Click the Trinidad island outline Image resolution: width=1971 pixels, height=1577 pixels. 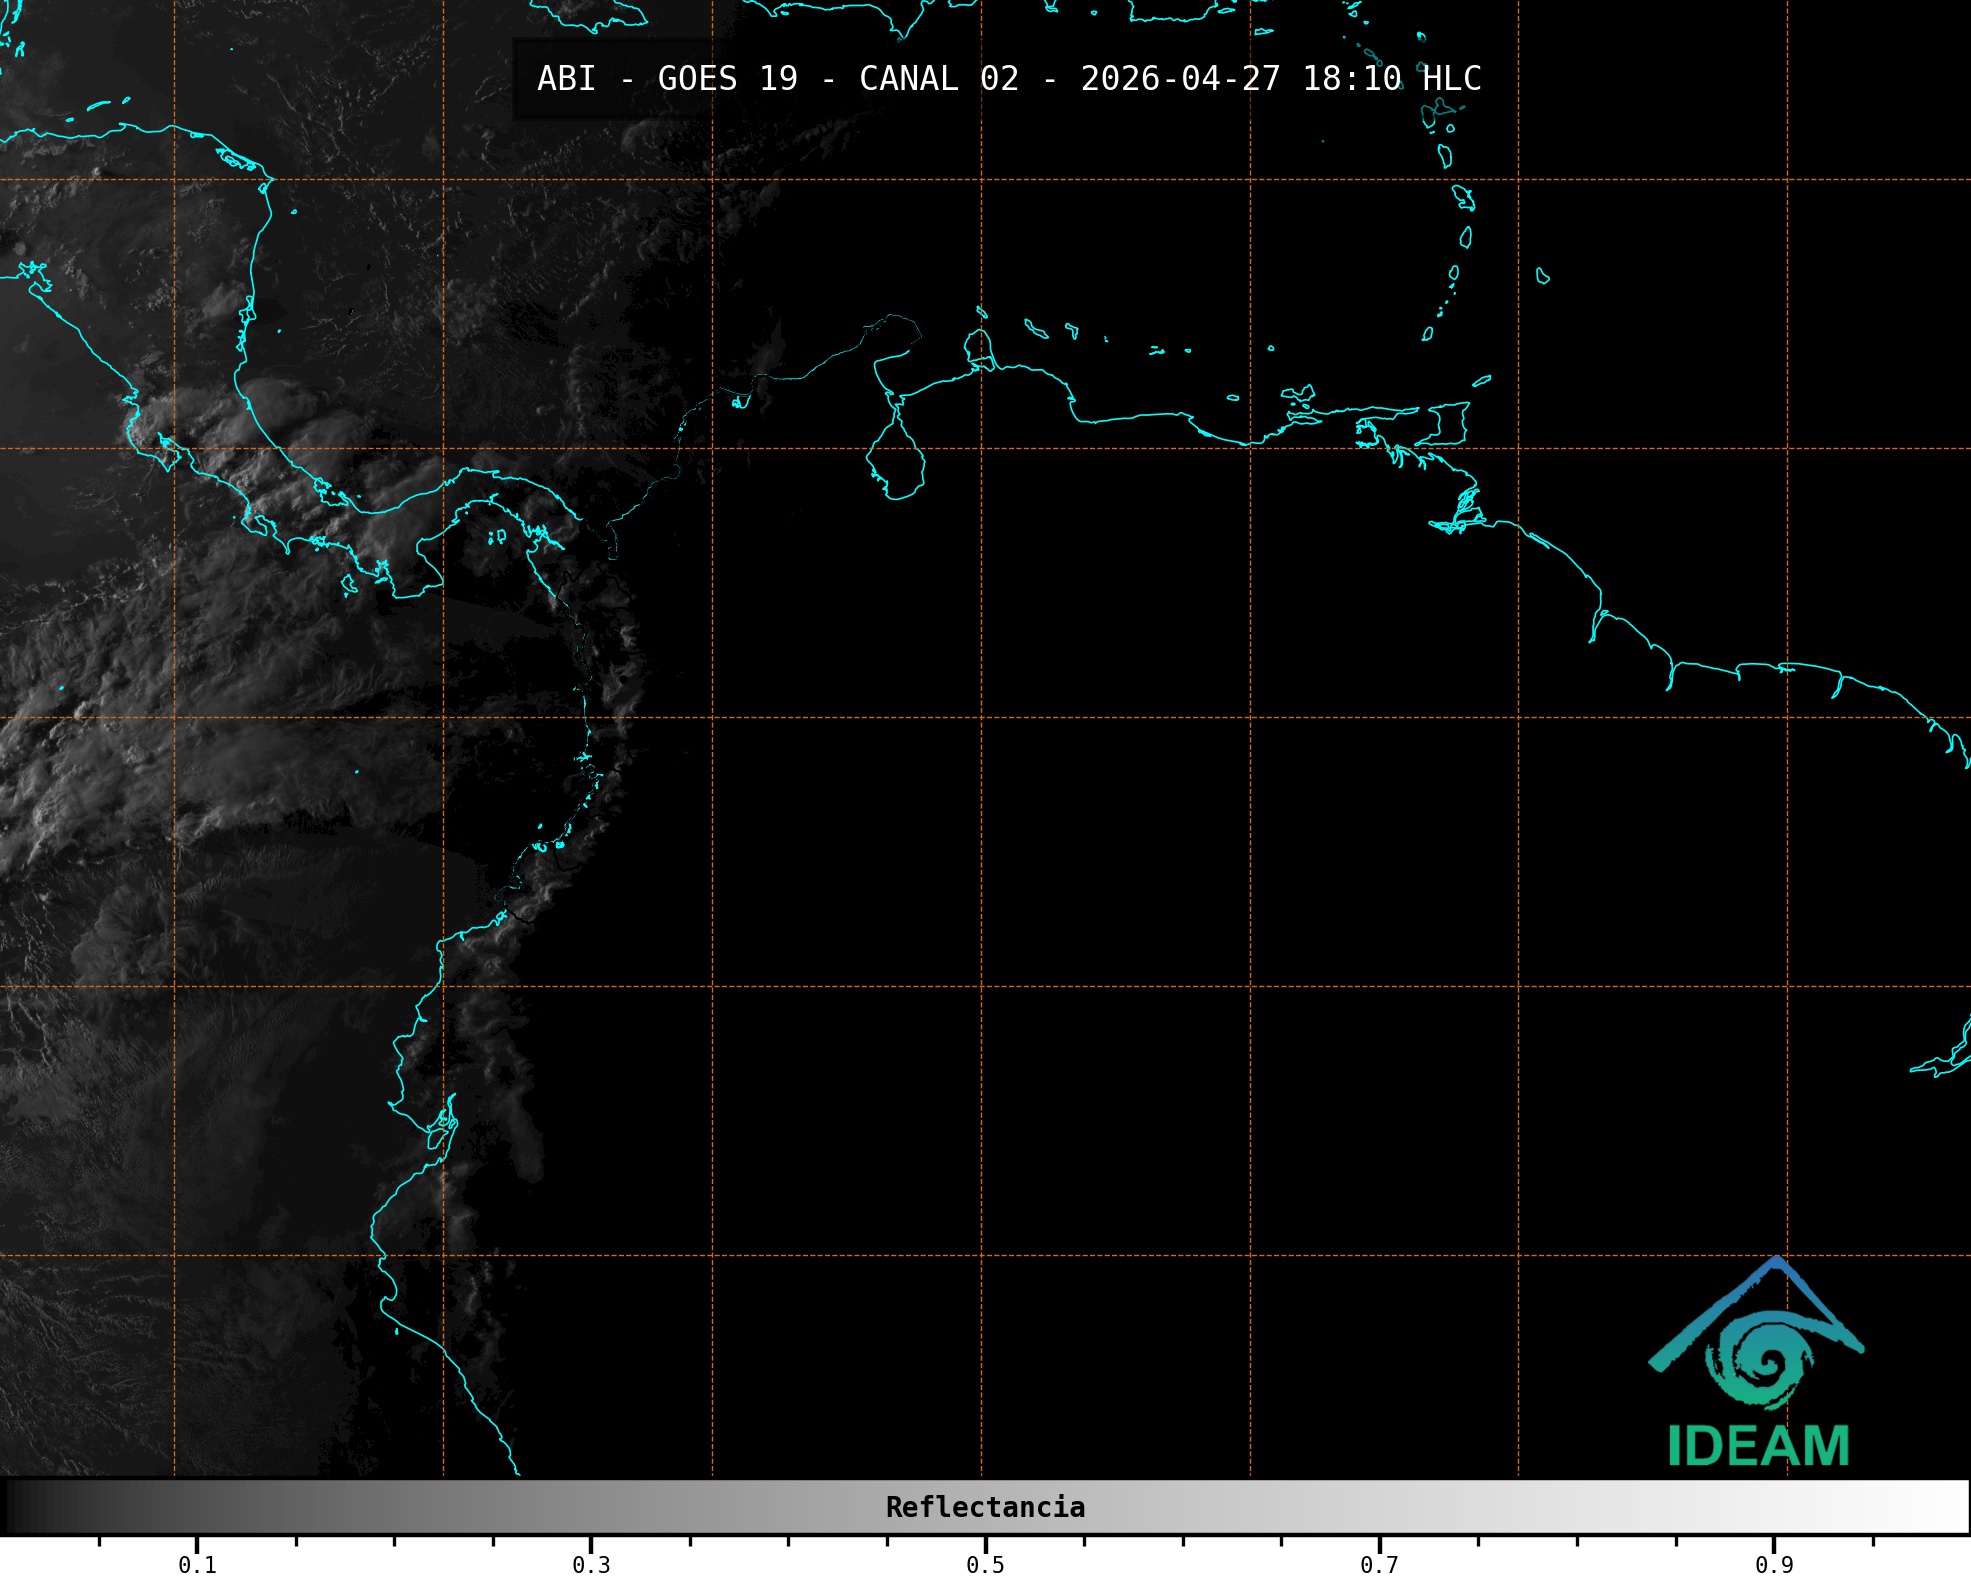tap(1450, 423)
